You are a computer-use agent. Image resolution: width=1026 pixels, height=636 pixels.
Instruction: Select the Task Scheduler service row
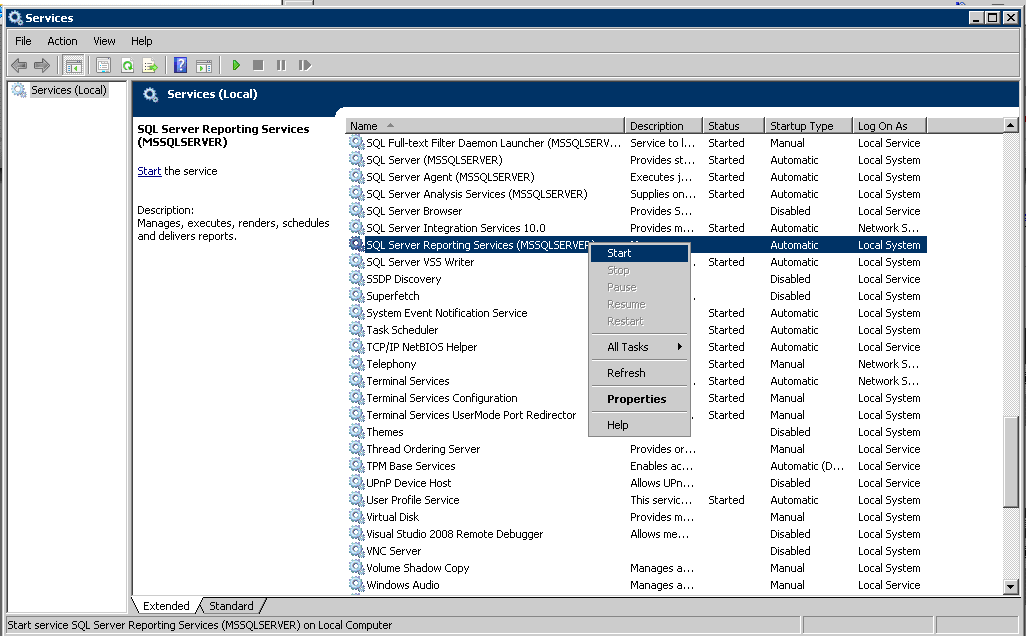pos(637,330)
